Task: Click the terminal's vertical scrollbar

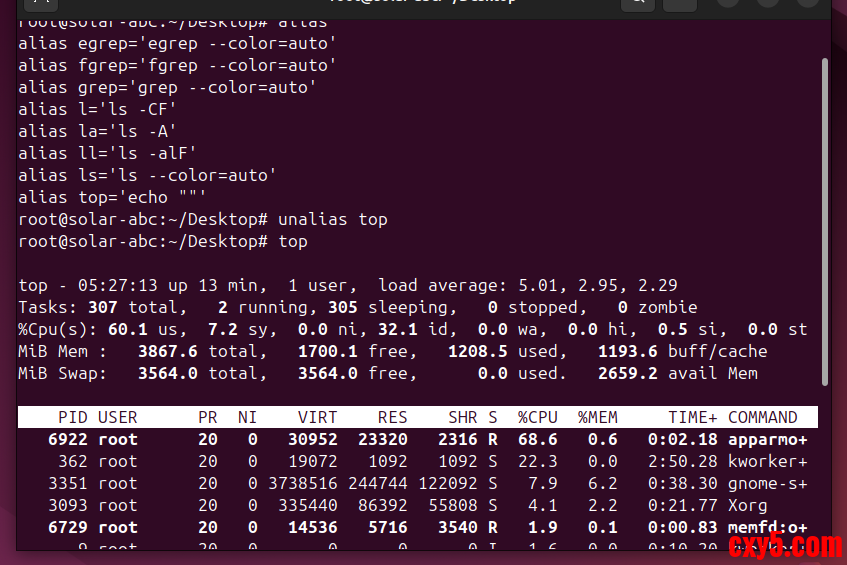Action: 824,222
